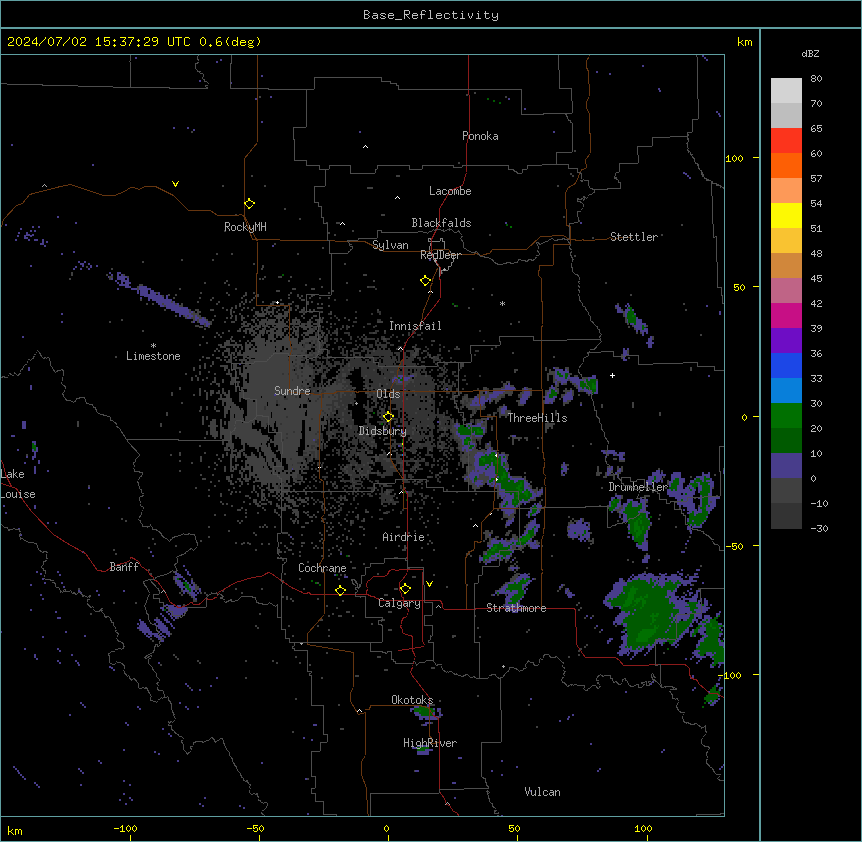Click the Innisfail label
Viewport: 862px width, 842px height.
click(x=415, y=326)
